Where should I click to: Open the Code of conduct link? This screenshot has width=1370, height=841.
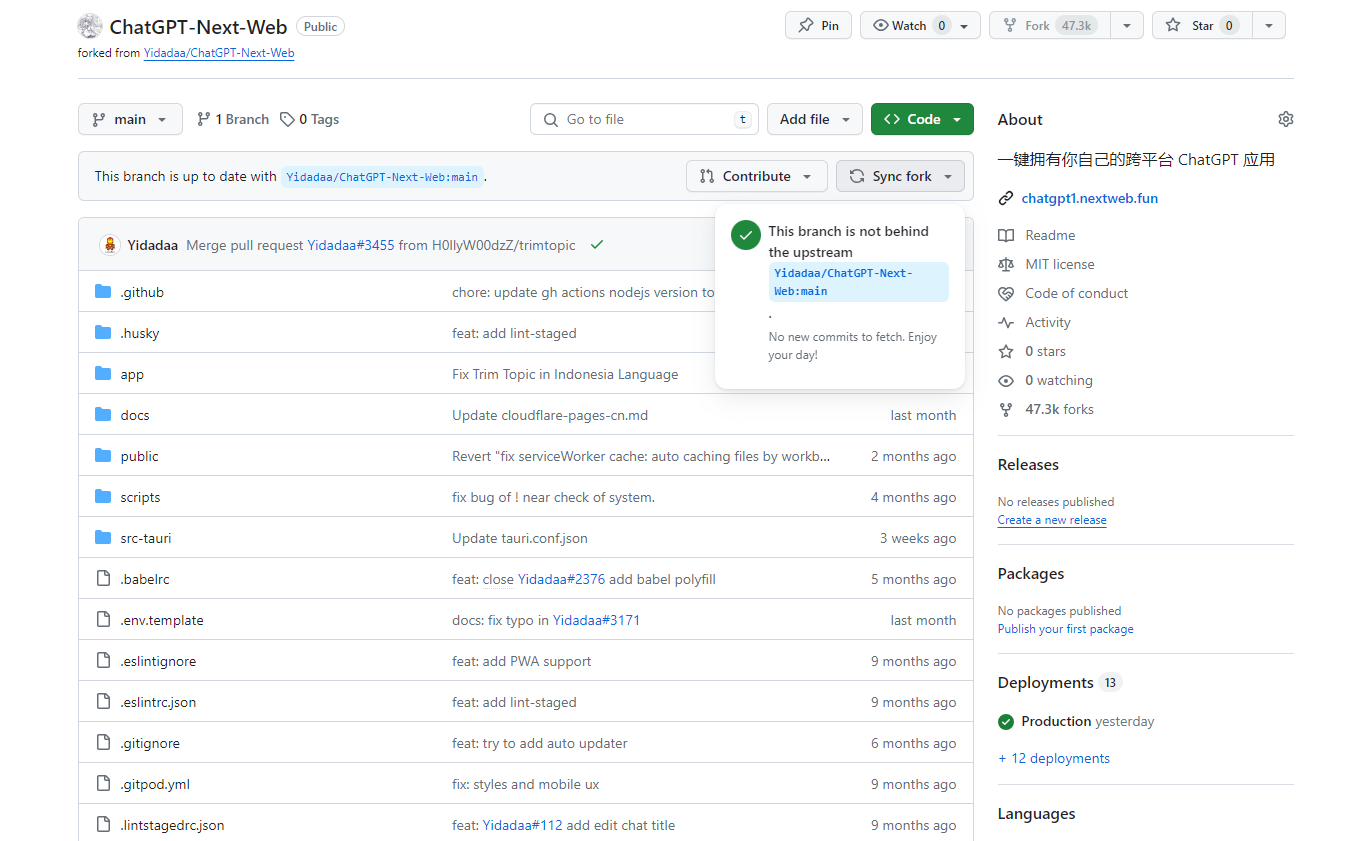[x=1077, y=293]
